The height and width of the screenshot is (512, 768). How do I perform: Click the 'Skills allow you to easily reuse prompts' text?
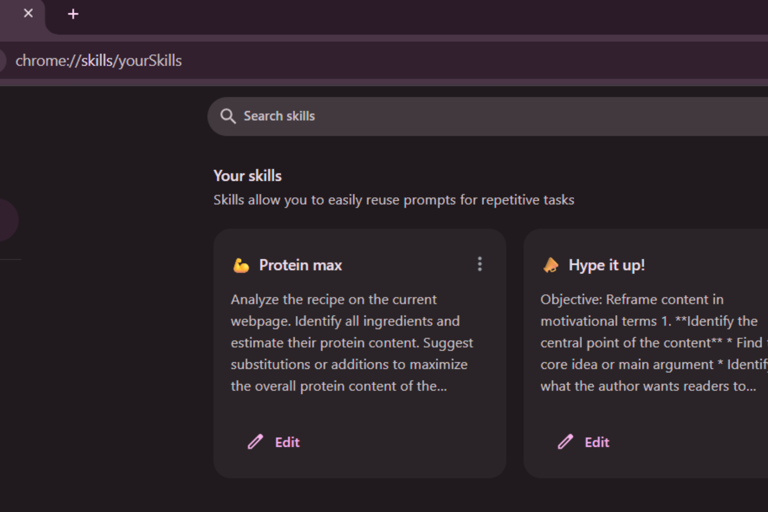click(394, 200)
